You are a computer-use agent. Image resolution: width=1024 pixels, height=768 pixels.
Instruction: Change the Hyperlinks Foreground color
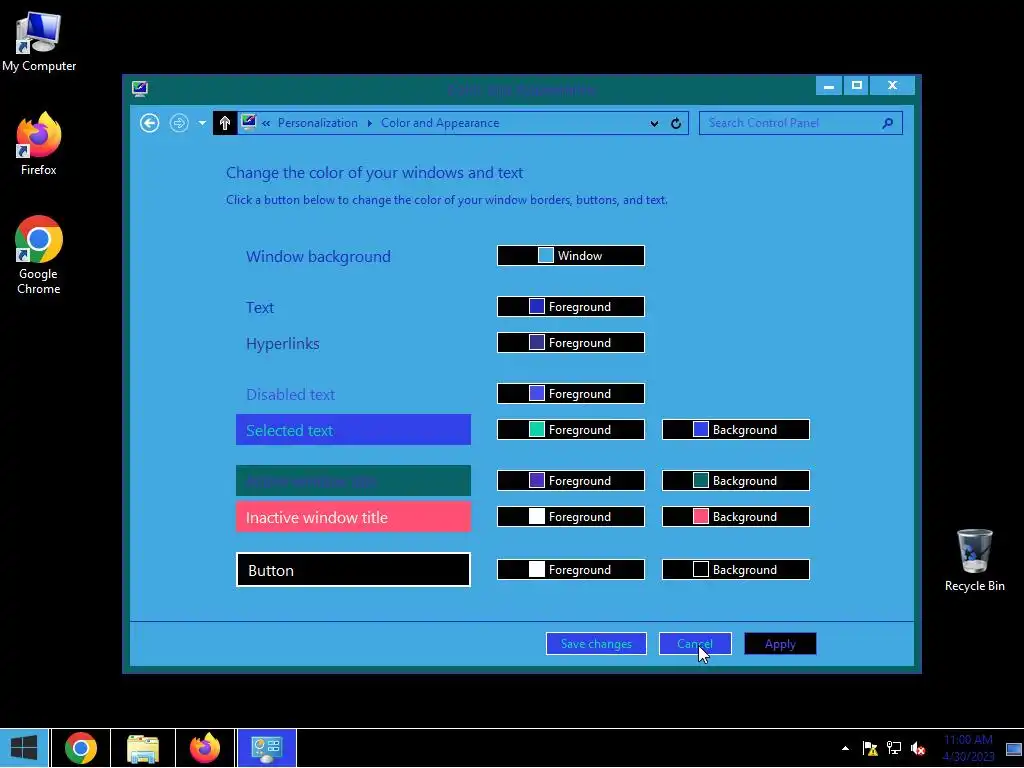tap(571, 342)
